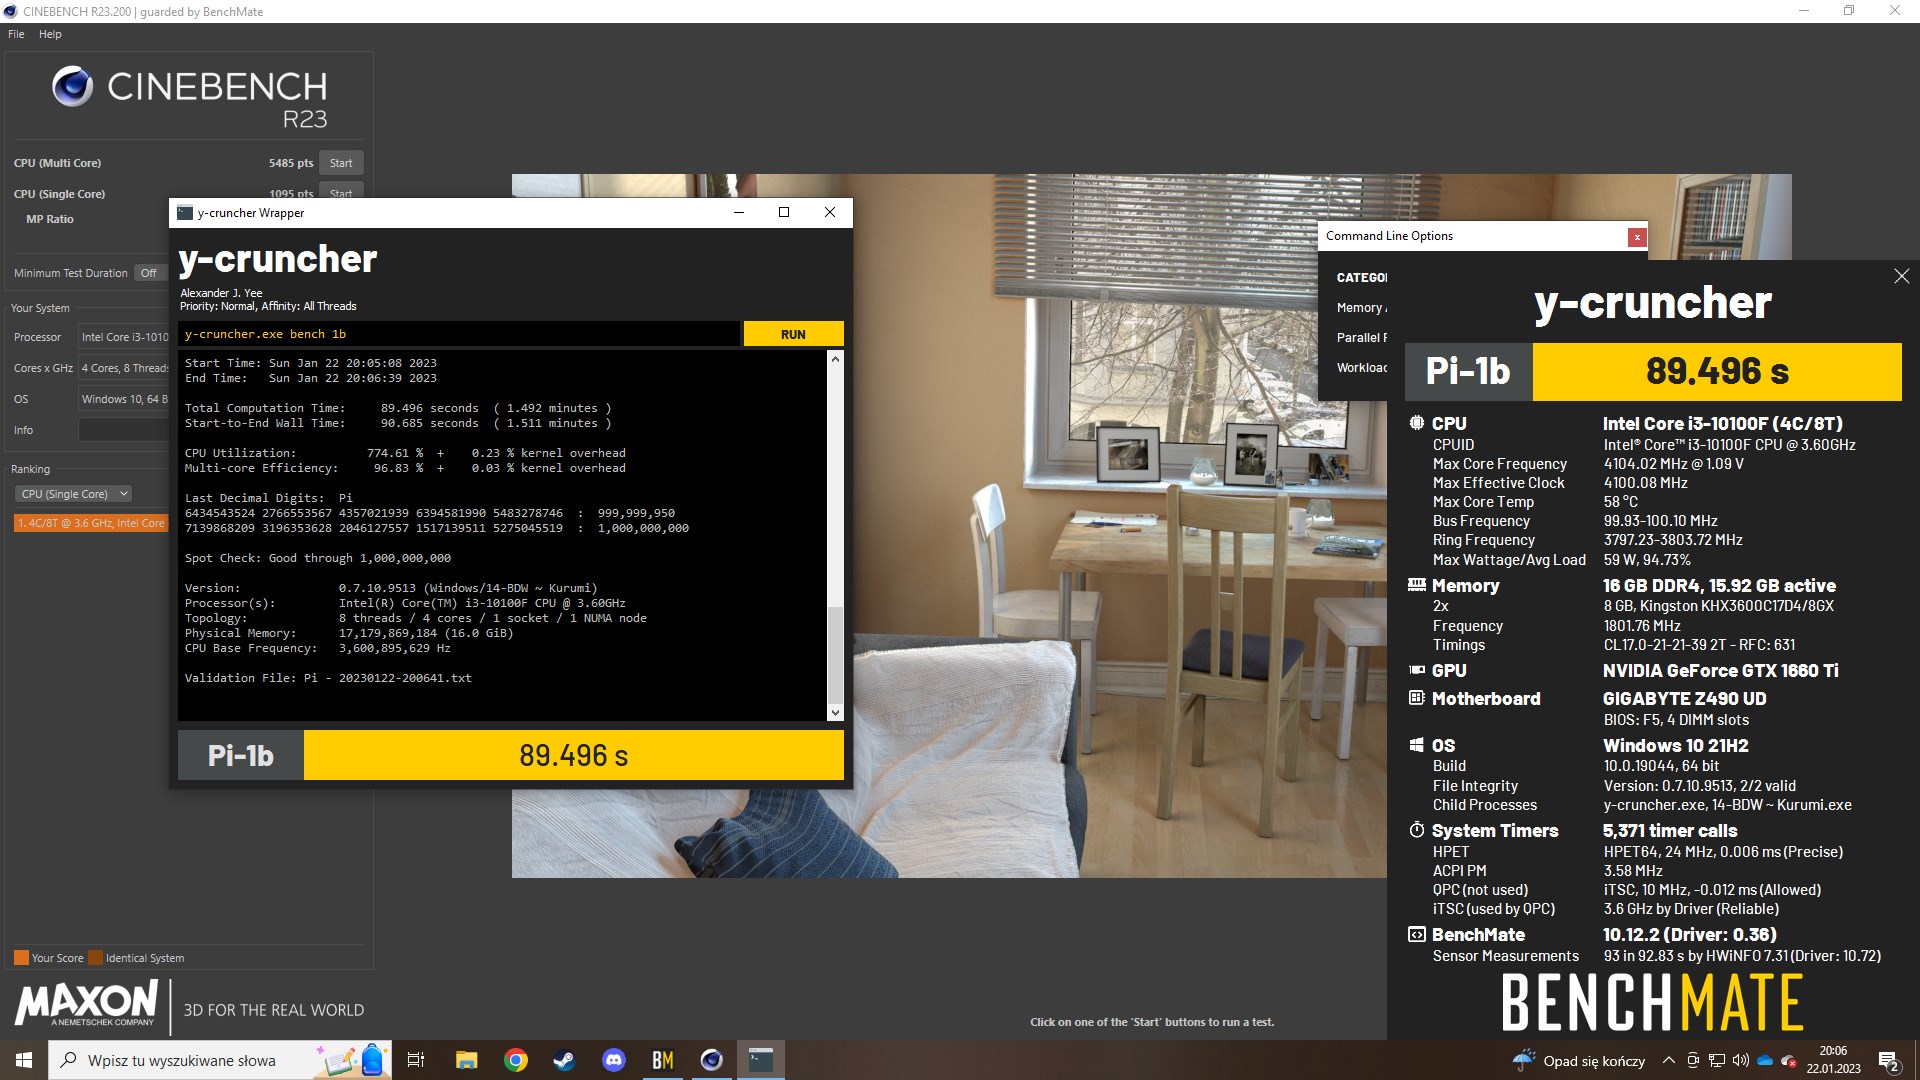Start the CPU (Multi Core) test
This screenshot has height=1080, width=1920.
coord(341,163)
